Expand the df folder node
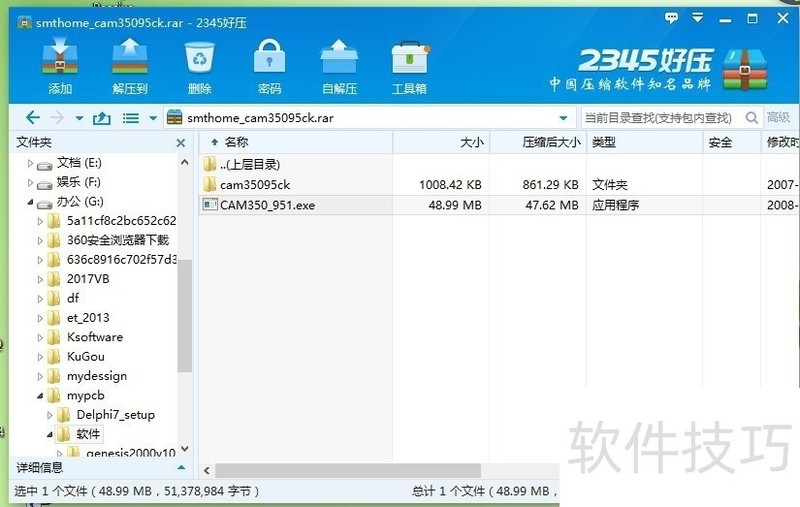 click(40, 298)
